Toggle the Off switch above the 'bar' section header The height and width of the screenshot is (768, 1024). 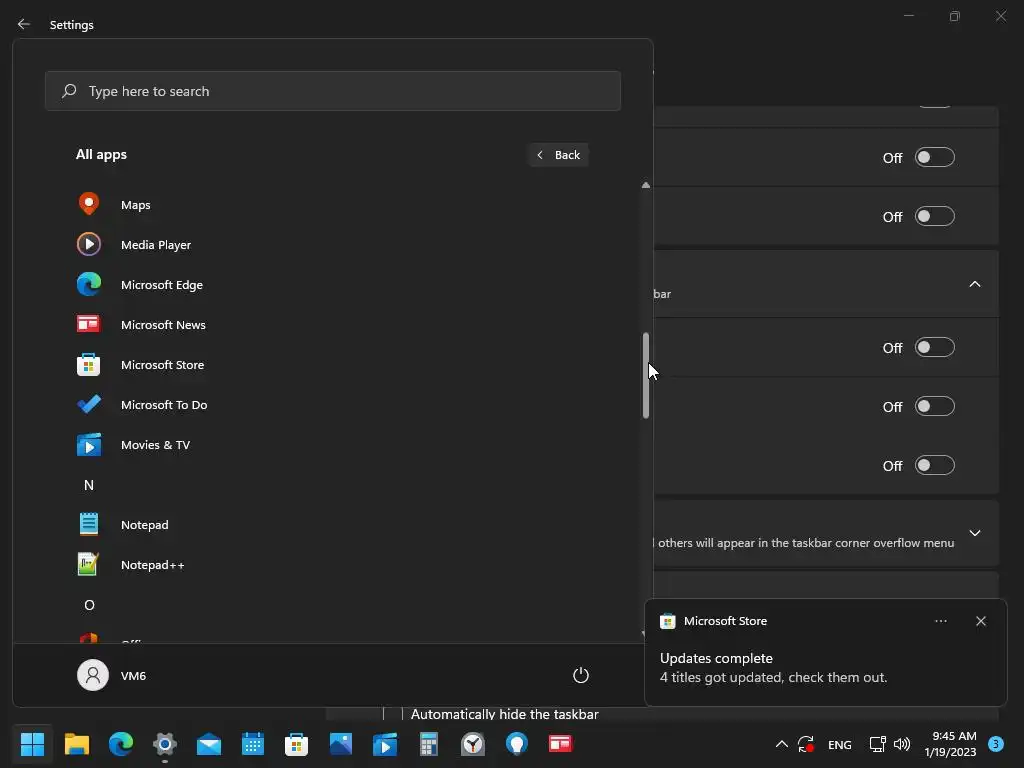tap(935, 216)
